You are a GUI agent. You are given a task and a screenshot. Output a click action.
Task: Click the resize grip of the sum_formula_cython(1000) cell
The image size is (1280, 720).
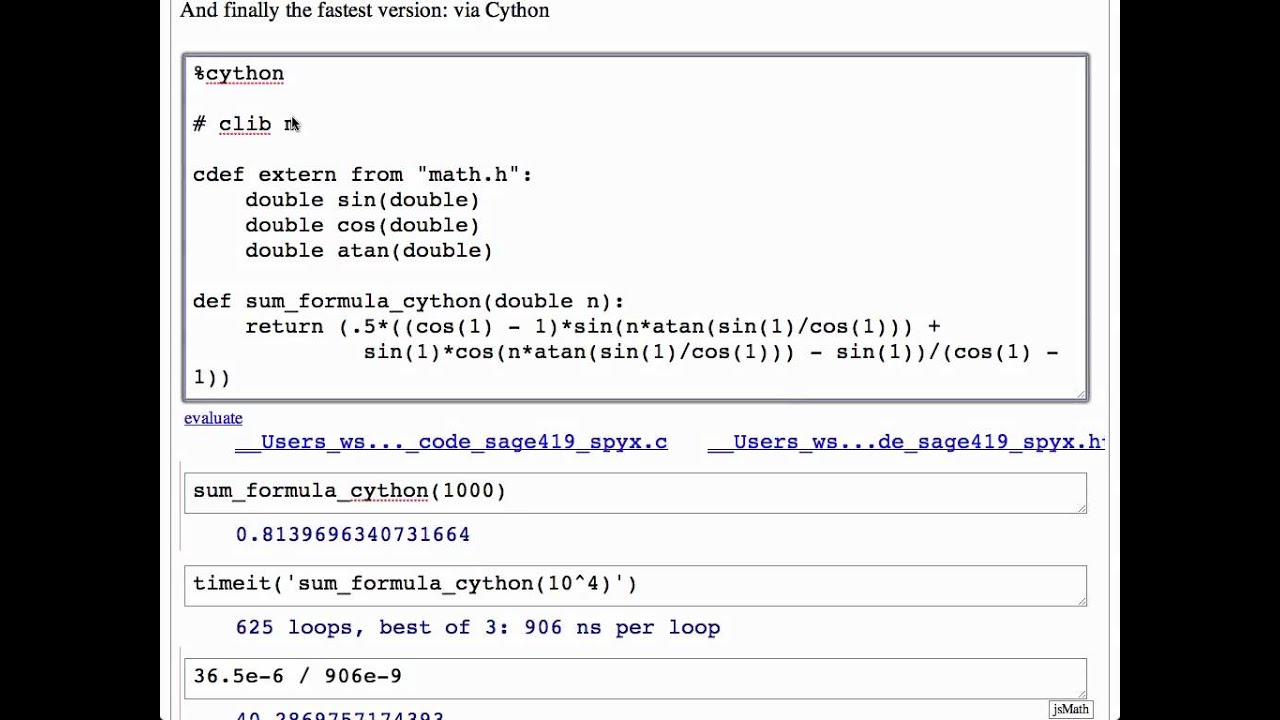tap(1081, 508)
